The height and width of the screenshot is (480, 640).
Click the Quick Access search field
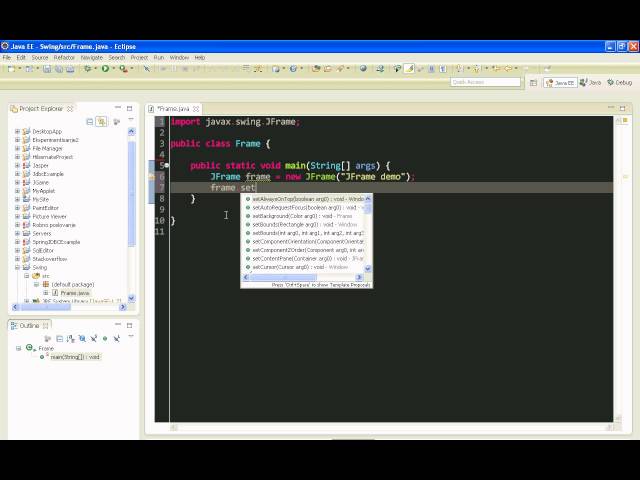point(485,82)
